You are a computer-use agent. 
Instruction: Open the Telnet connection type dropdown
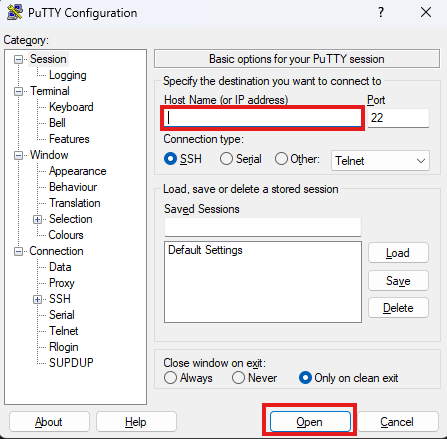coord(380,161)
